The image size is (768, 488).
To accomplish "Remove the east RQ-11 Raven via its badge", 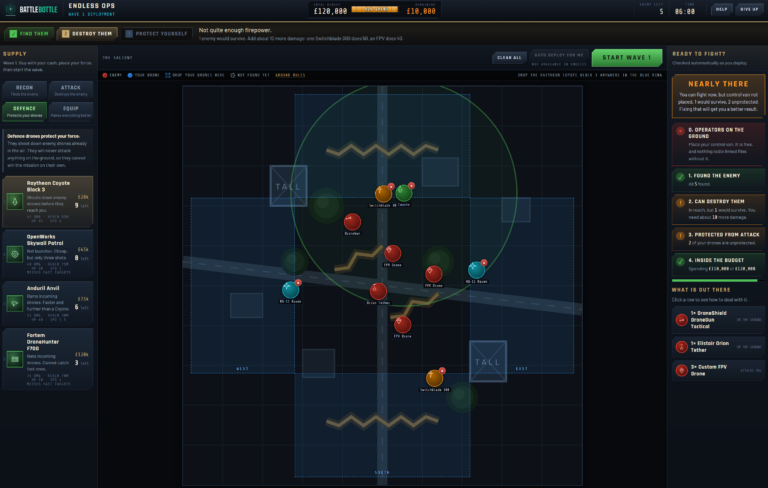I will click(x=484, y=263).
